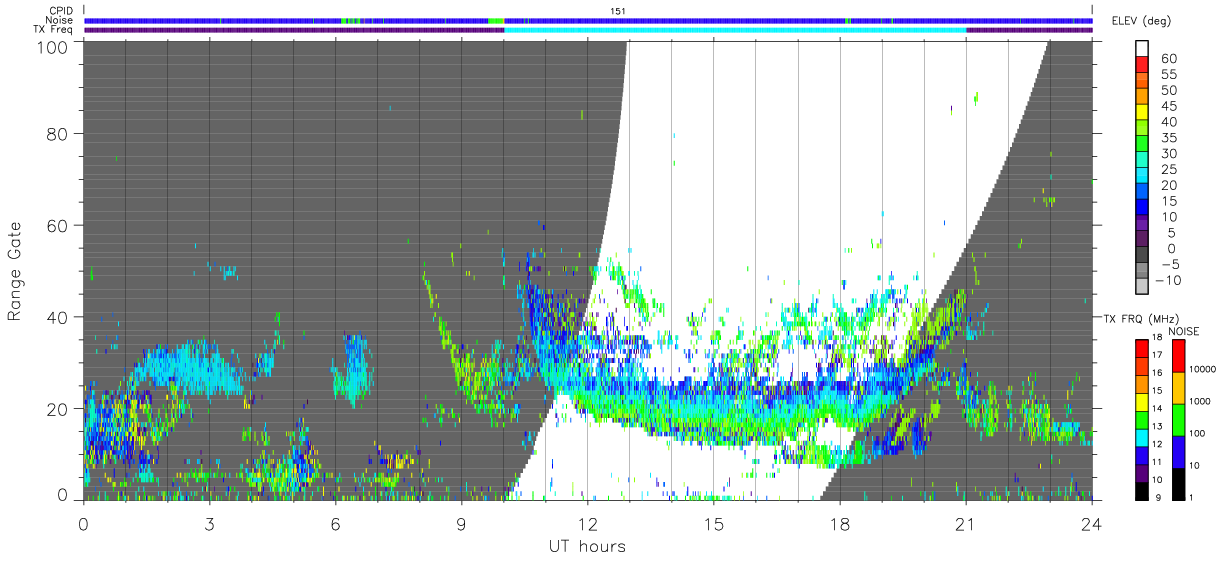
Task: Click the '45' label on the elevation bar
Action: (x=1168, y=106)
